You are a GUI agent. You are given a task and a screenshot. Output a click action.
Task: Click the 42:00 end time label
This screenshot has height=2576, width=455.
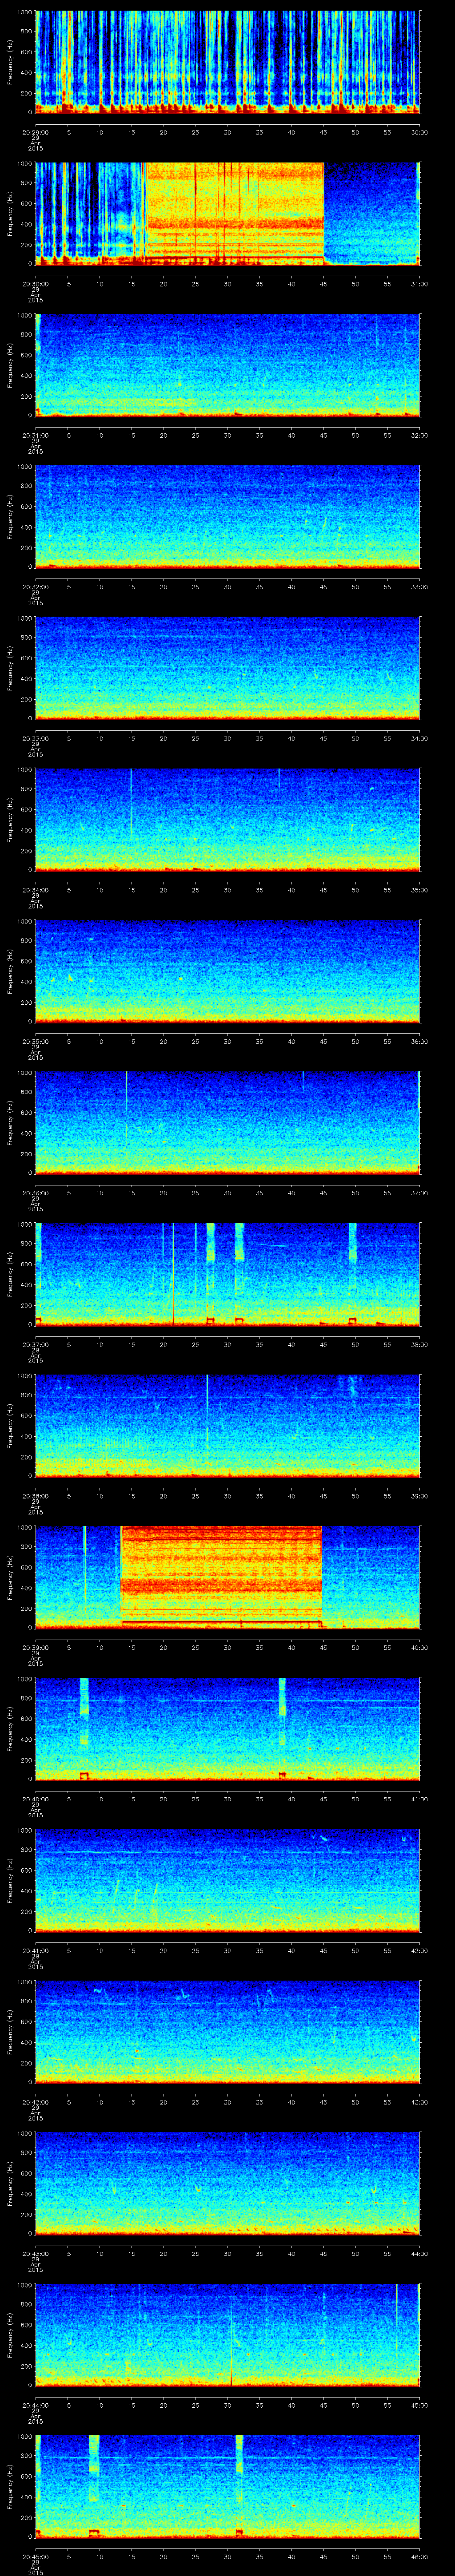pos(419,1950)
